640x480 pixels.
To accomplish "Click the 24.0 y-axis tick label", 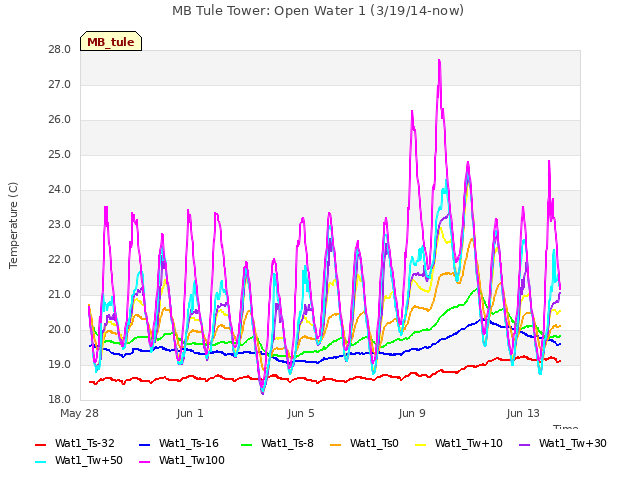I will pyautogui.click(x=60, y=190).
